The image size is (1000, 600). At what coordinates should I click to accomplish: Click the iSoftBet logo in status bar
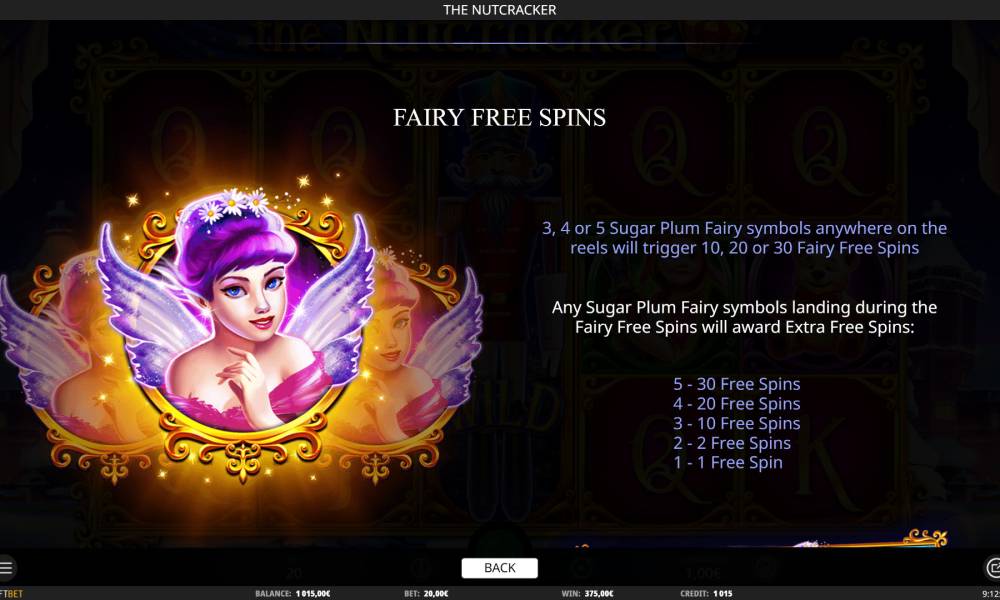point(11,594)
